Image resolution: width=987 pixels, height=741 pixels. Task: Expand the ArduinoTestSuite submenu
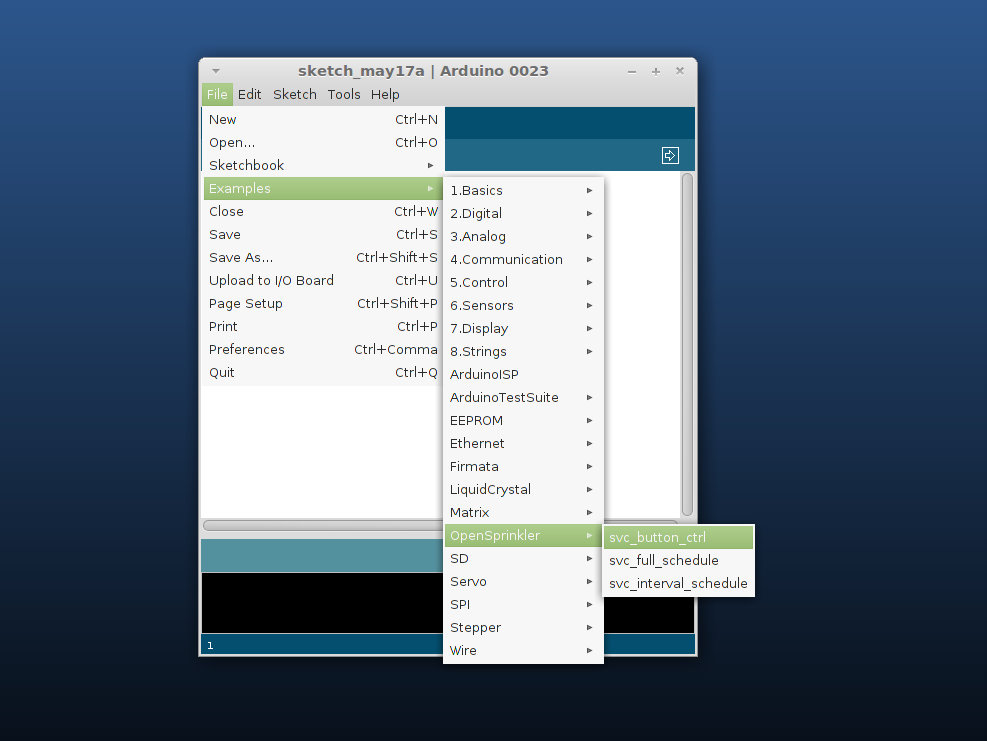(x=523, y=397)
